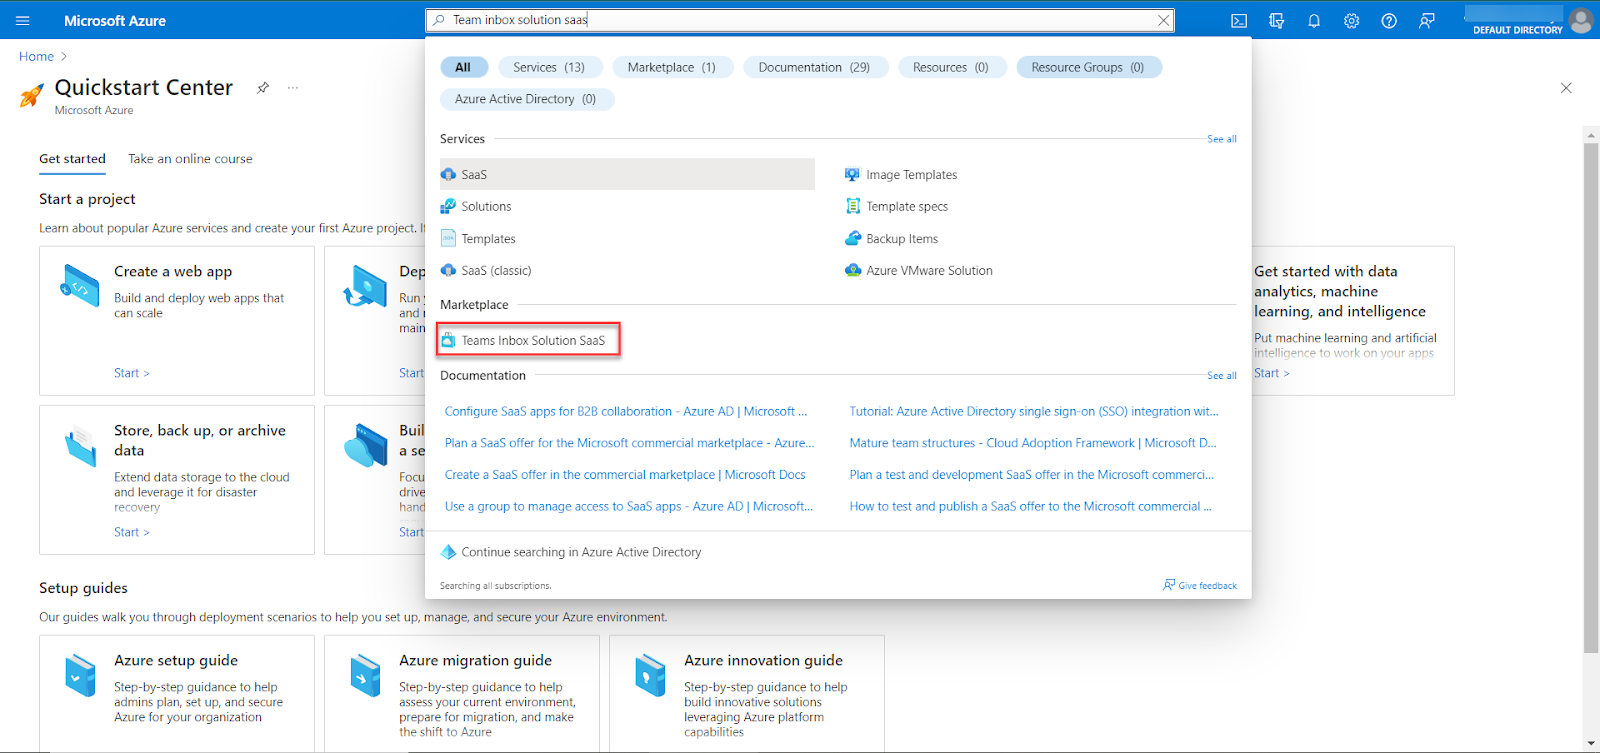Click See all next to Services
Viewport: 1600px width, 753px height.
coord(1222,139)
